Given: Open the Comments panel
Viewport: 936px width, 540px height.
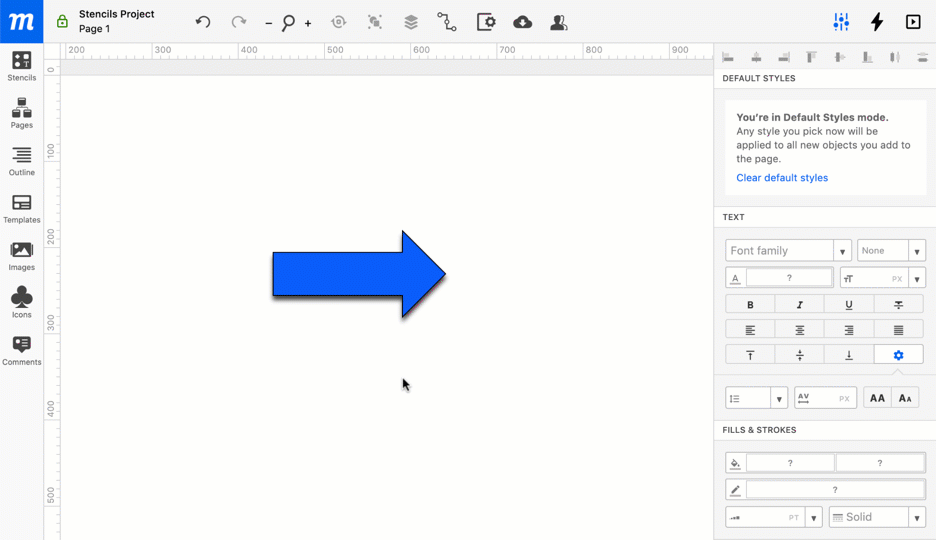Looking at the screenshot, I should click(21, 350).
